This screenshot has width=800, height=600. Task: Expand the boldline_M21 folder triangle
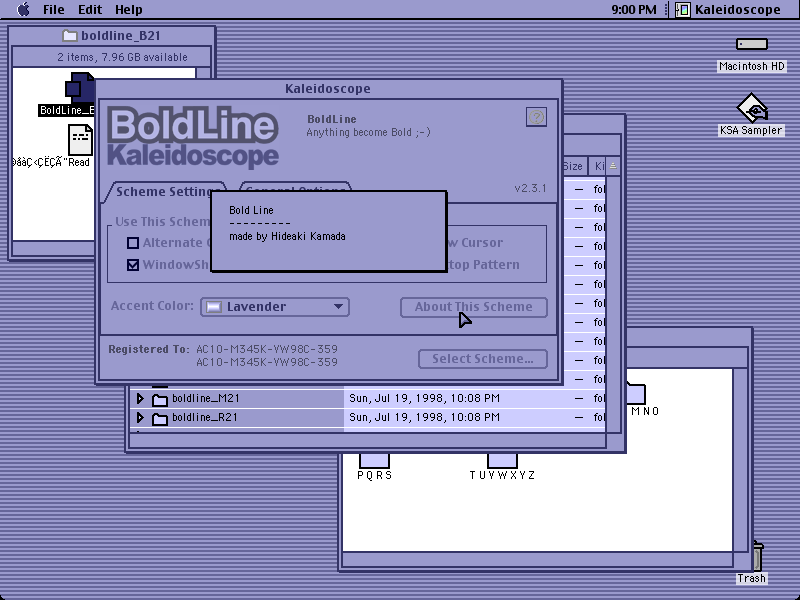140,398
